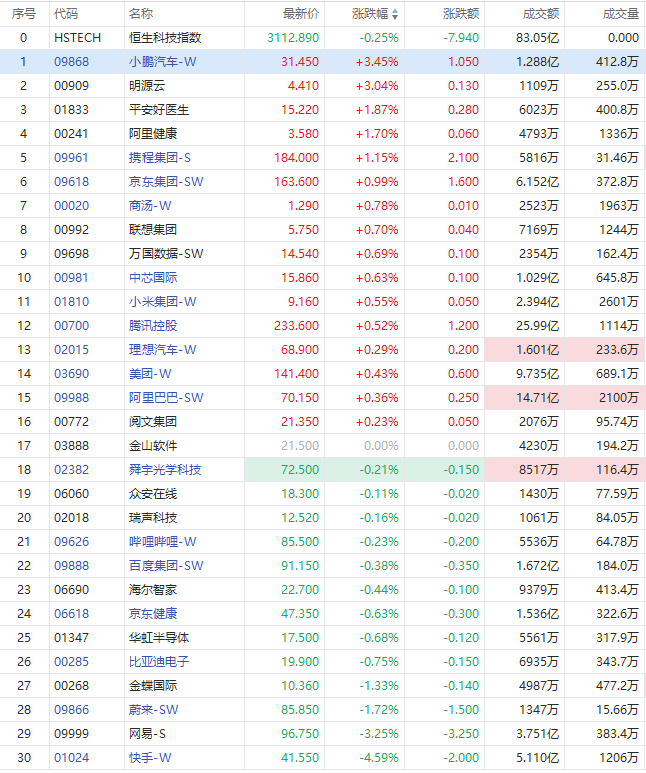646x773 pixels.
Task: Select the 平安好医生 row name
Action: pyautogui.click(x=159, y=110)
